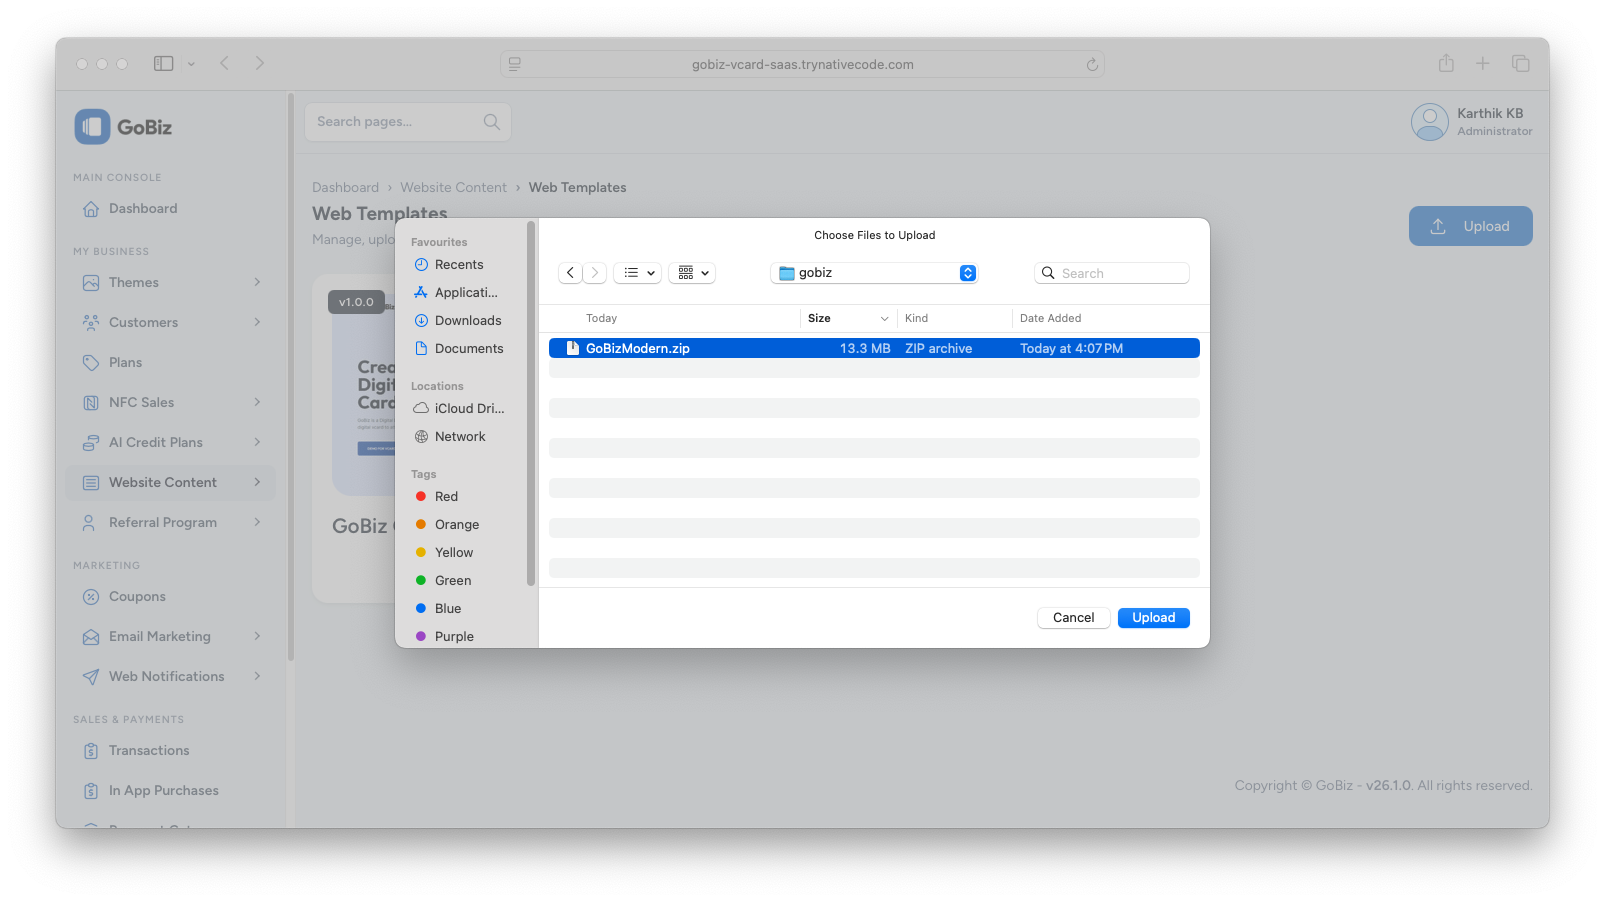The image size is (1605, 902).
Task: Click the Safari address bar
Action: coord(802,64)
